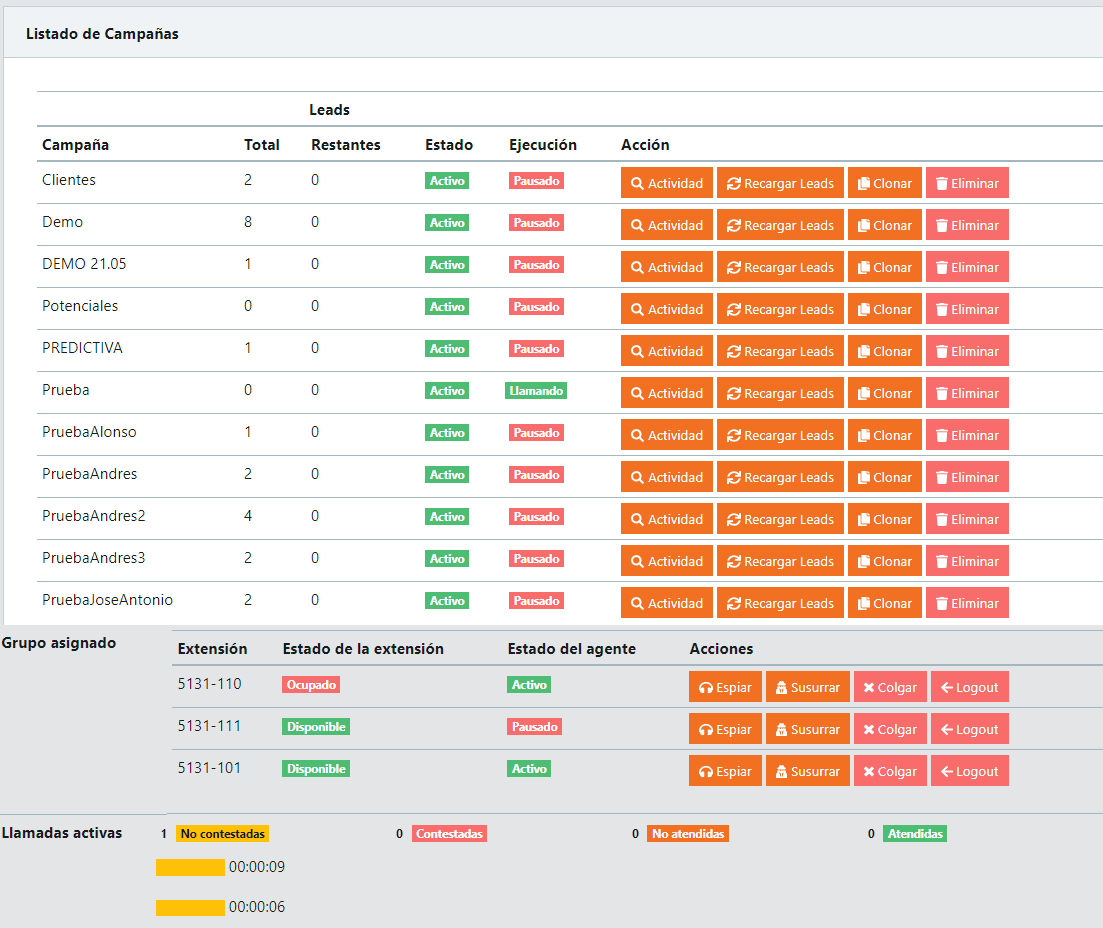Click the copy icon on DEMO 21.05 Clonar
1103x928 pixels.
point(863,268)
